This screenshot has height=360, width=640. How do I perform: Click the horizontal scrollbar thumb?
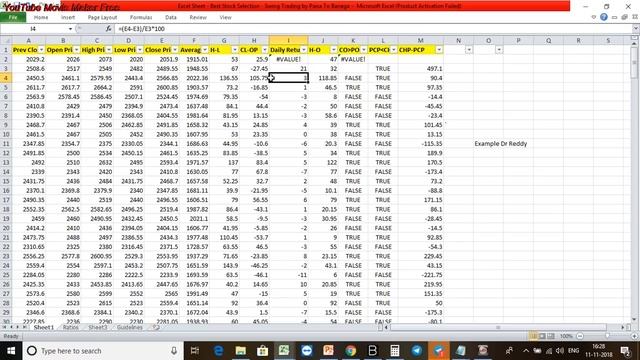[x=498, y=327]
